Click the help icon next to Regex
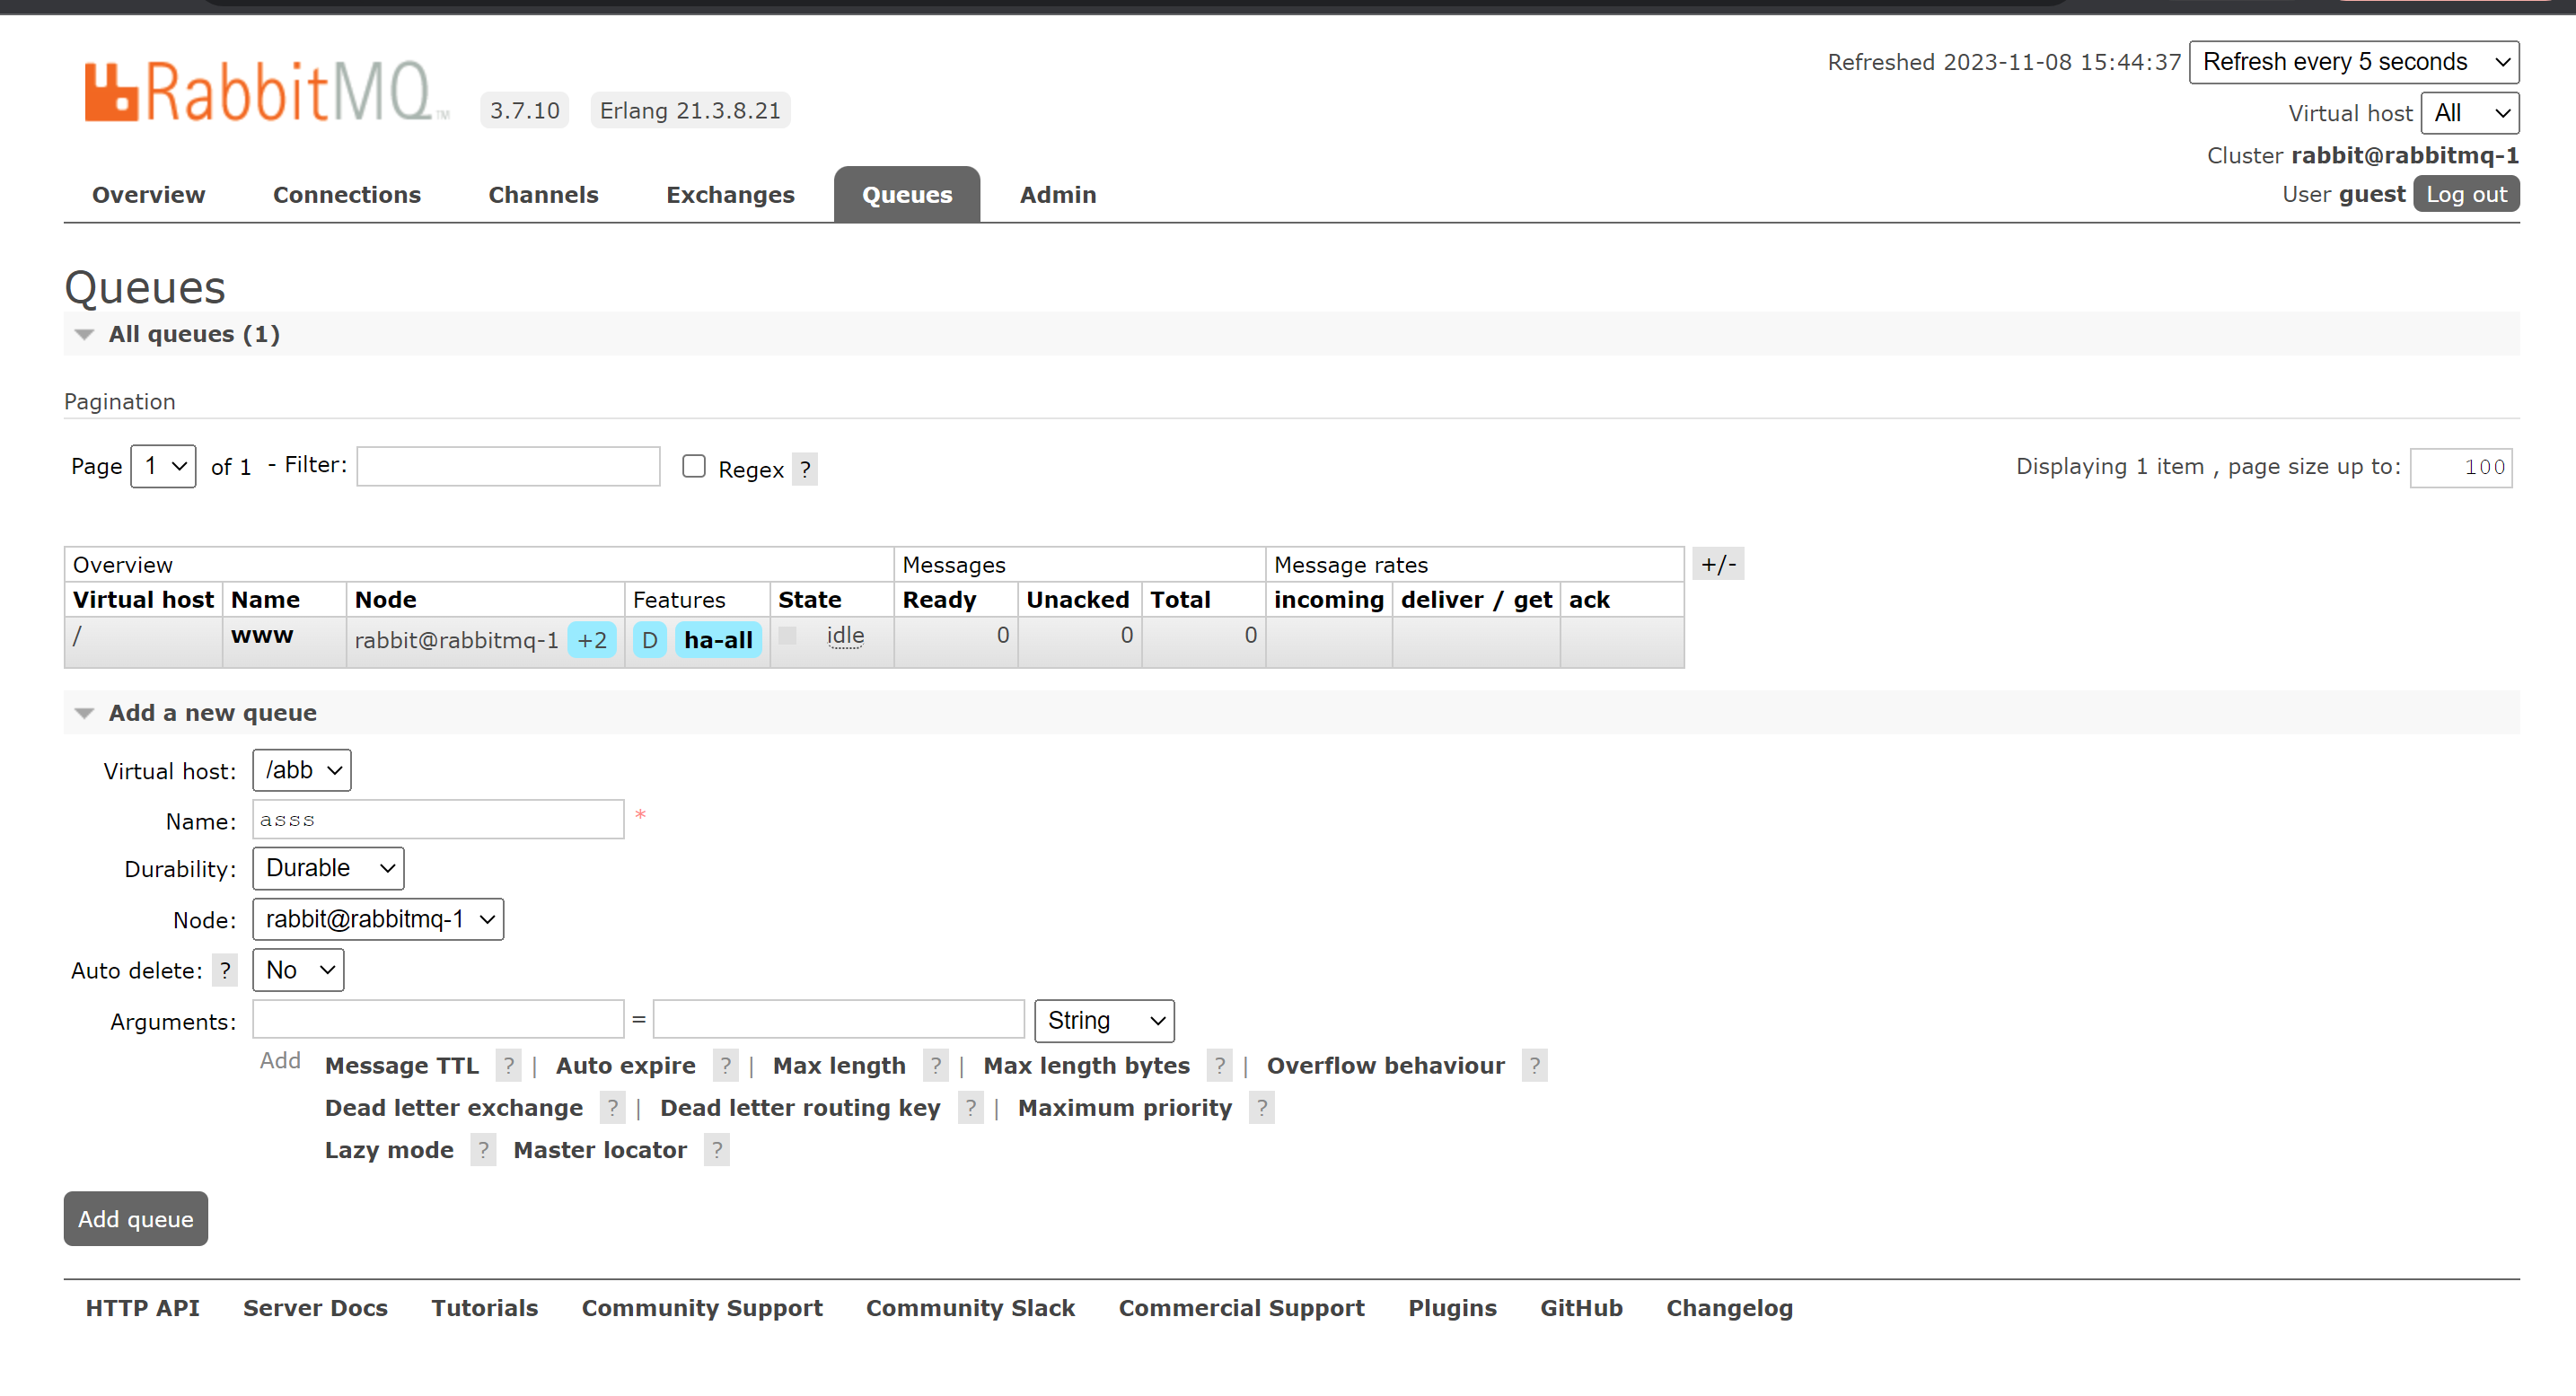 click(x=804, y=469)
